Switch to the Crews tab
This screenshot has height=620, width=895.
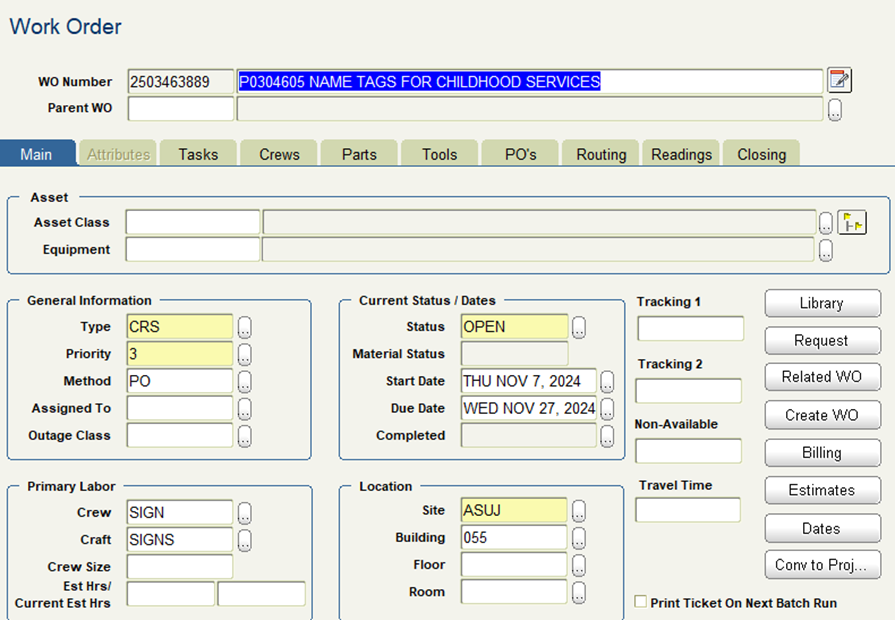pyautogui.click(x=279, y=154)
